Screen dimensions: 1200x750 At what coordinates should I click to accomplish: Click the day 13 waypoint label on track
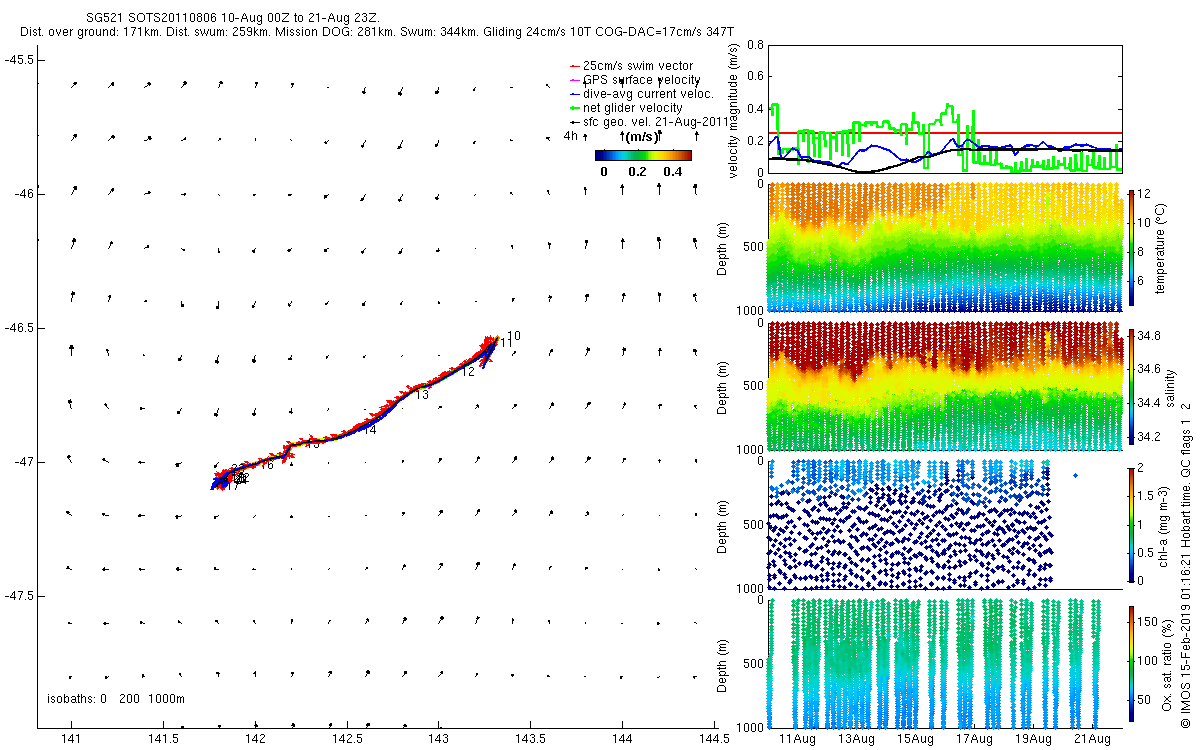422,395
